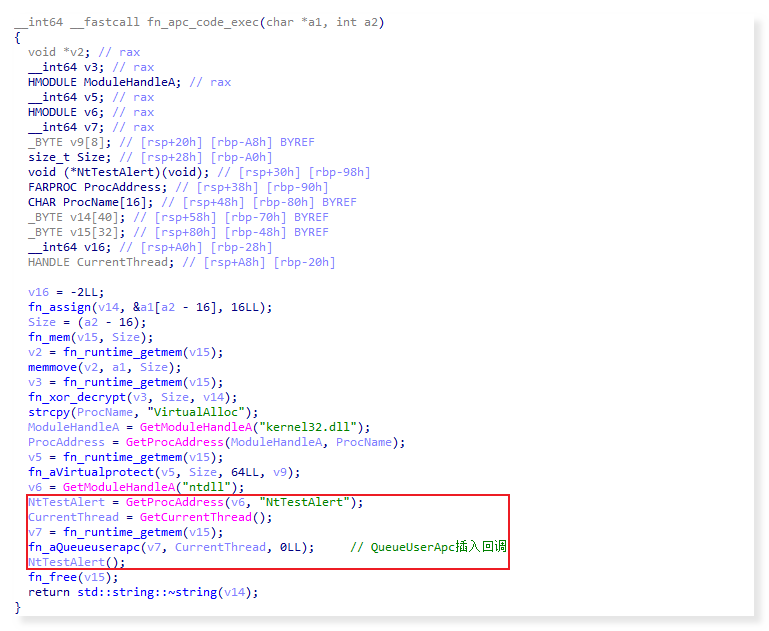Select the "NtTestAlert" string literal
769x631 pixels.
pyautogui.click(x=304, y=502)
